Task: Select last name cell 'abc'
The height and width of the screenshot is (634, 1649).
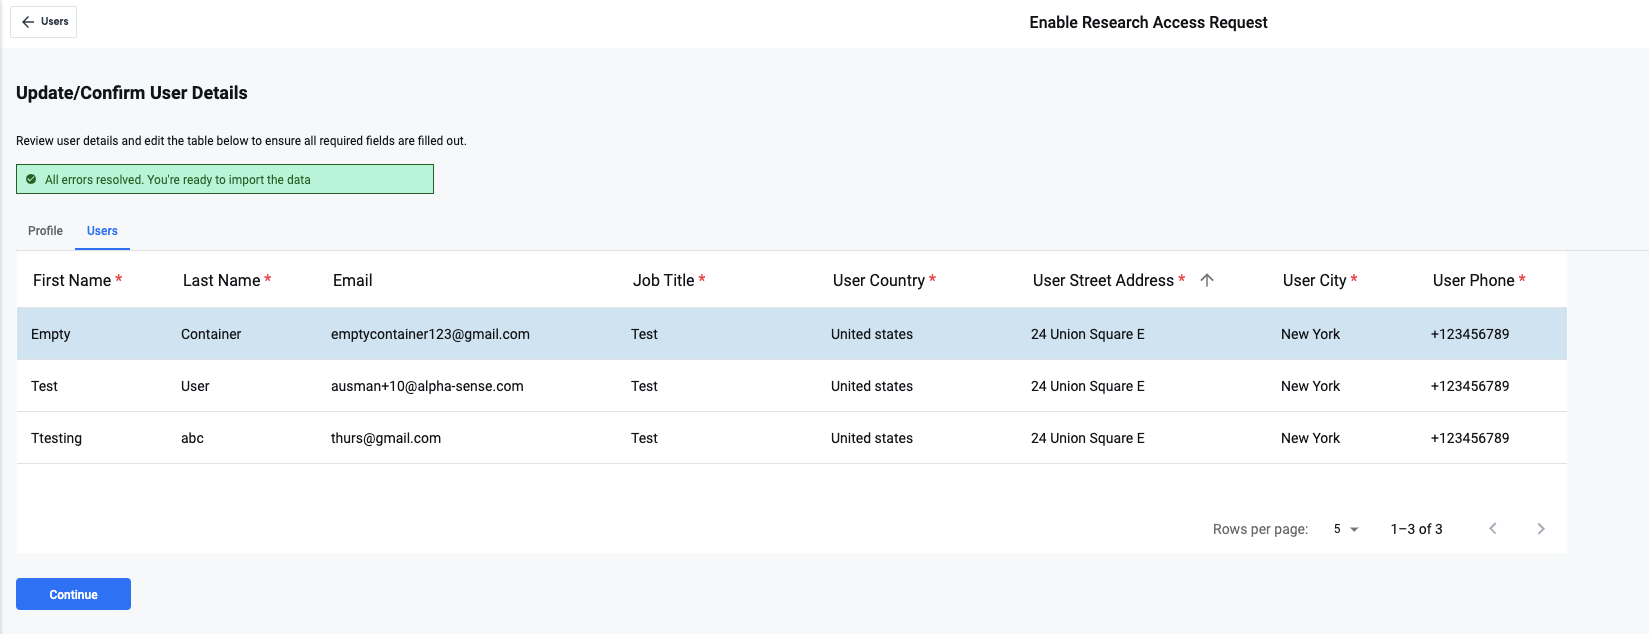Action: tap(192, 438)
